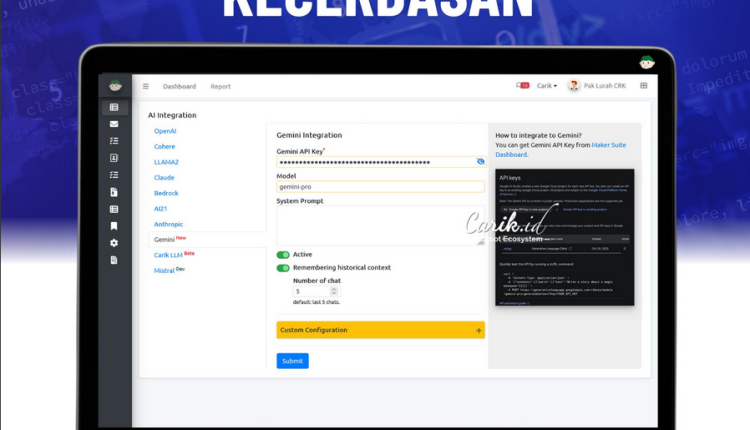Open Pak Lurah CRK user menu
This screenshot has width=750, height=430.
[x=600, y=86]
